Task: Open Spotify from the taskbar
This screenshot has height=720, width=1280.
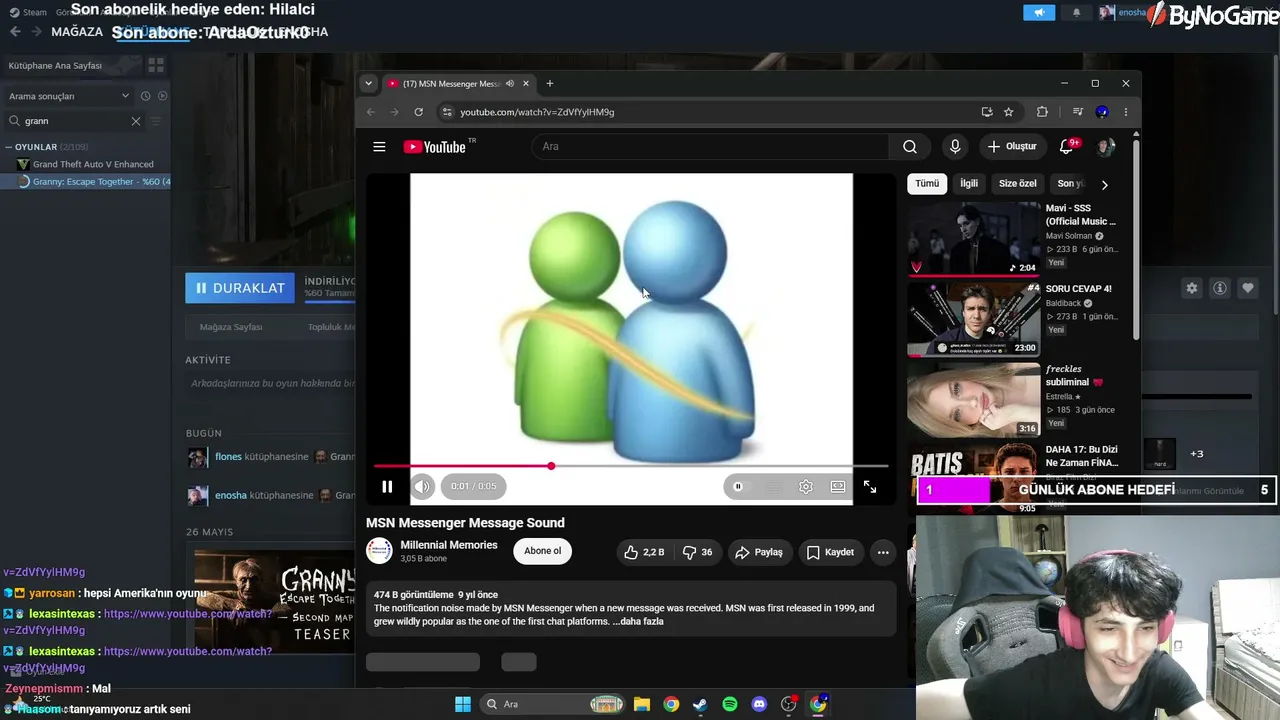Action: (x=730, y=704)
